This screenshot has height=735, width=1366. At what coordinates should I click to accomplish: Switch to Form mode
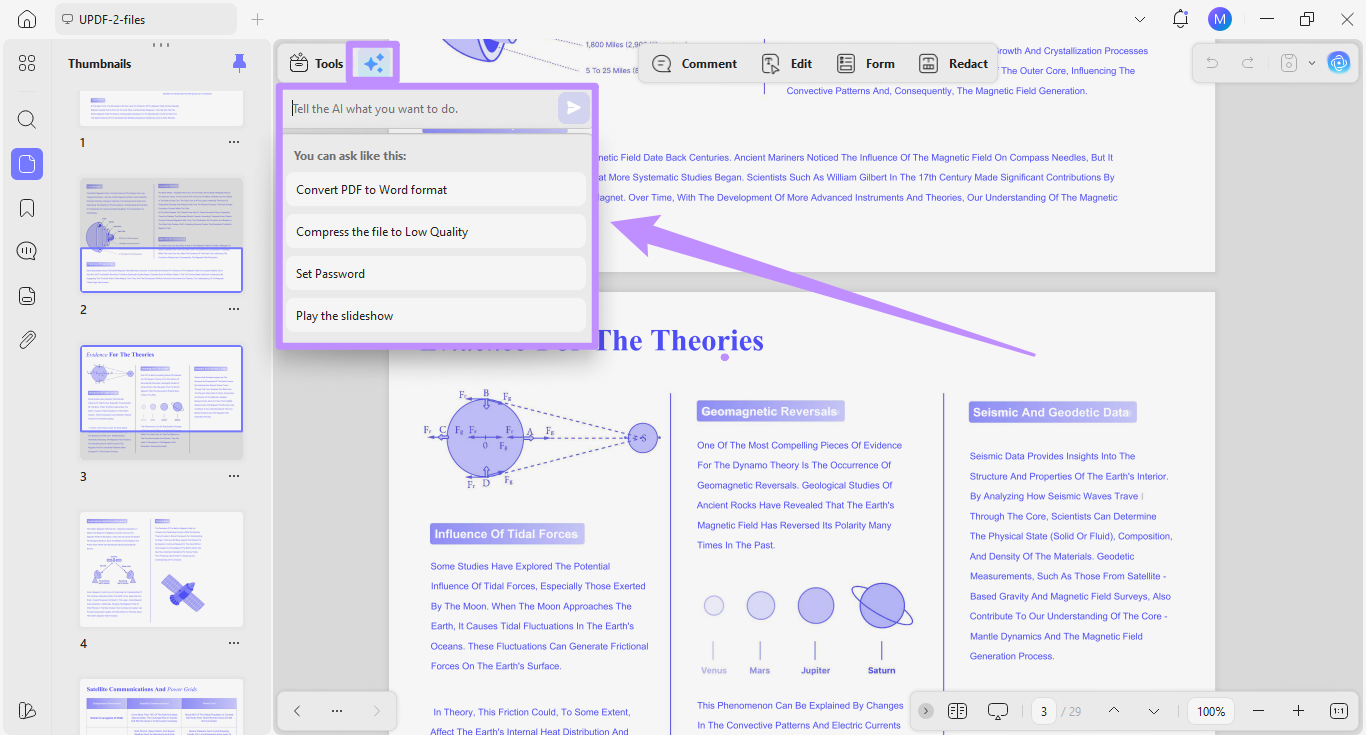pos(866,63)
